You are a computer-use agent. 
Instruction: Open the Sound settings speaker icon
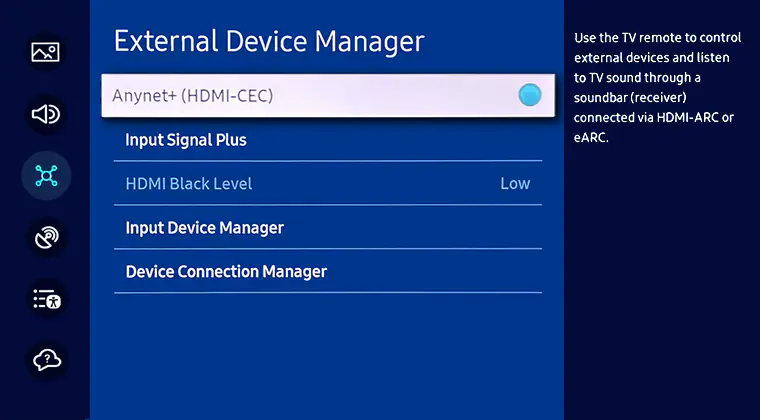46,114
